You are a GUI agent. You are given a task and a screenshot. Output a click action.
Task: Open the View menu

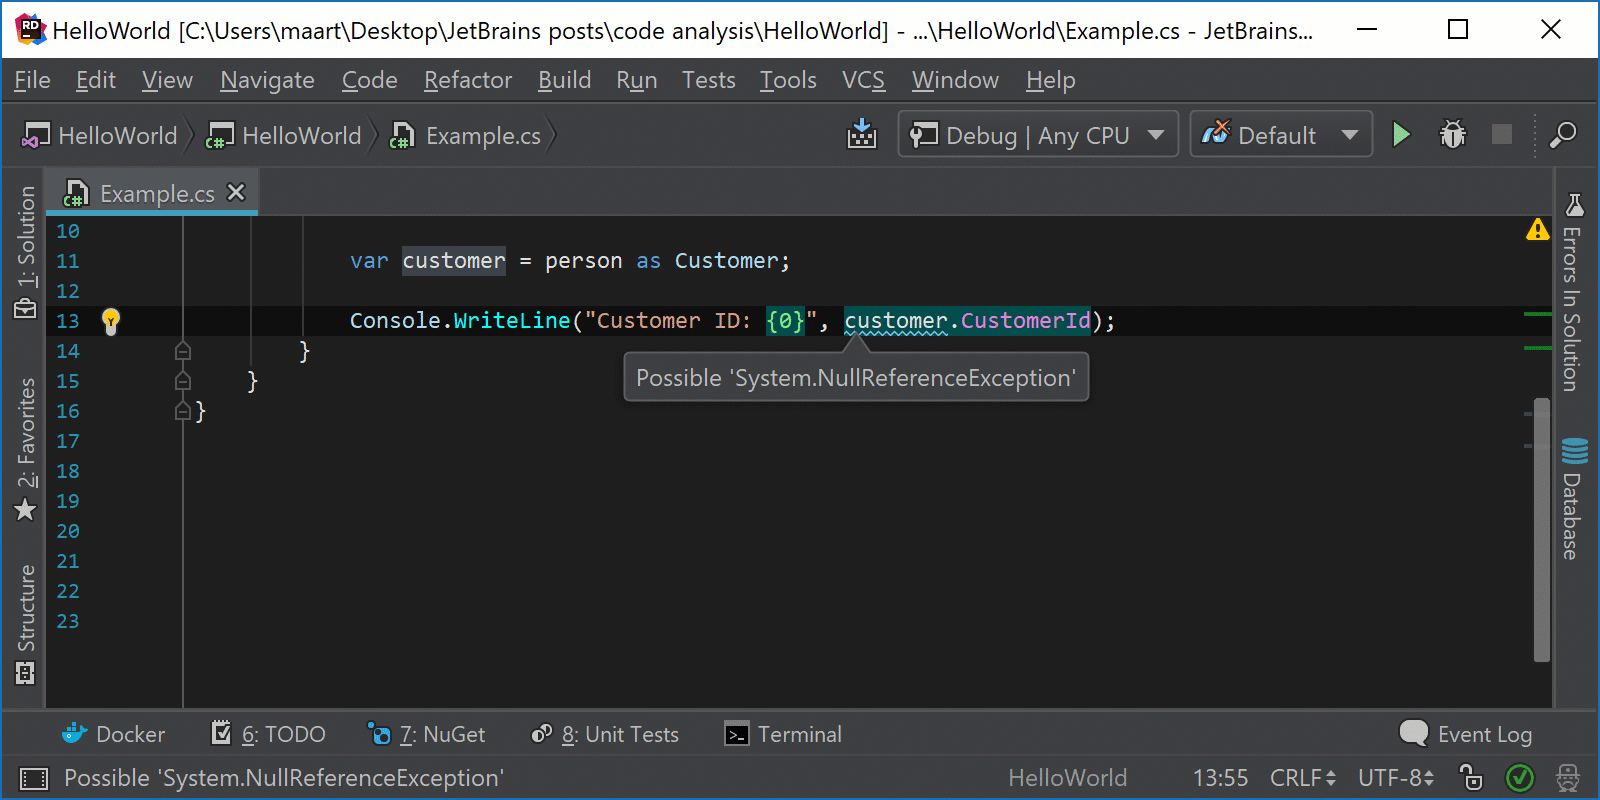(x=167, y=80)
